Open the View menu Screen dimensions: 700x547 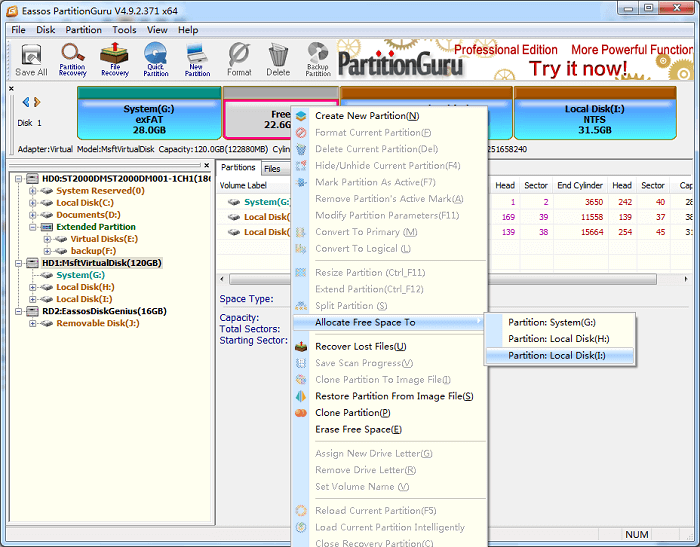point(157,30)
